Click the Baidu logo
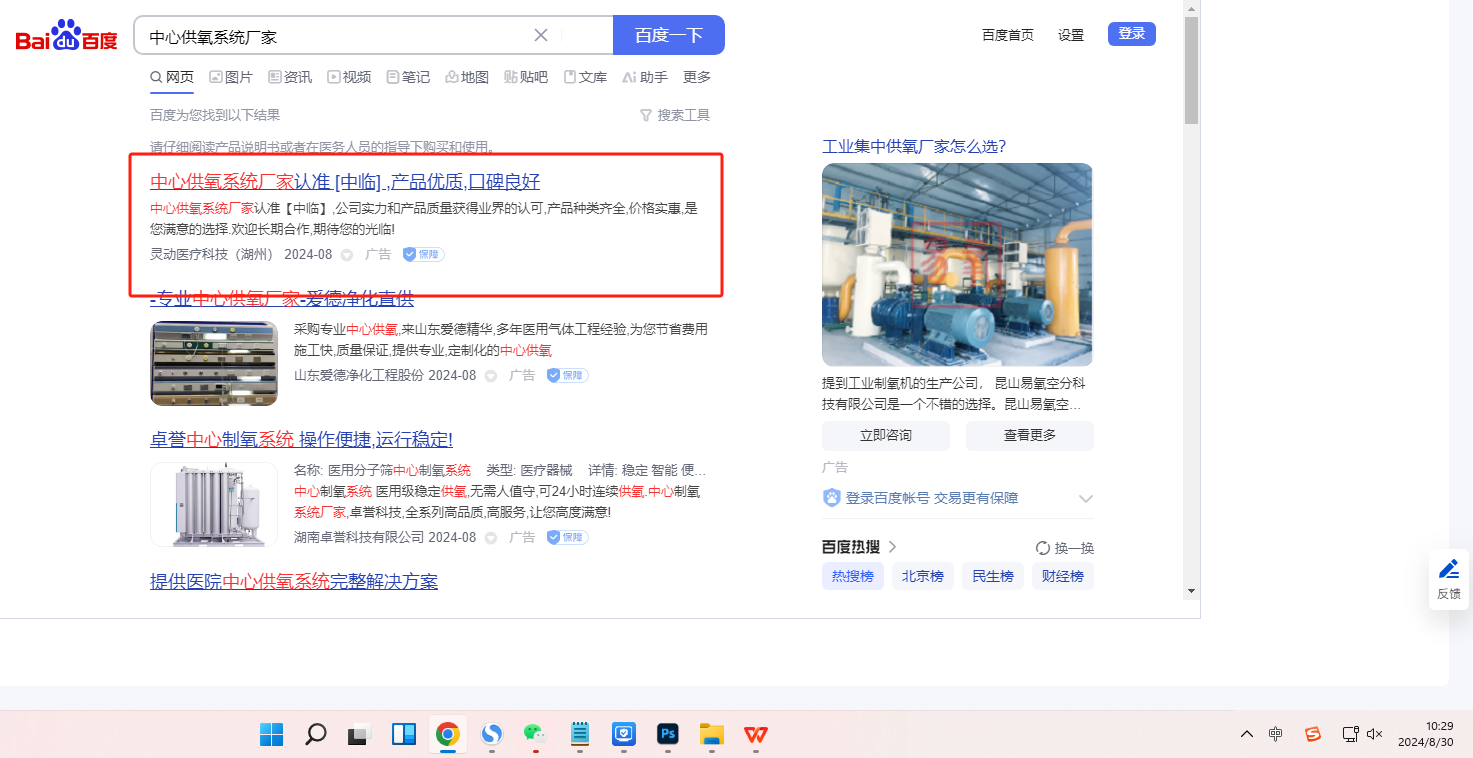The height and width of the screenshot is (758, 1473). pos(66,36)
